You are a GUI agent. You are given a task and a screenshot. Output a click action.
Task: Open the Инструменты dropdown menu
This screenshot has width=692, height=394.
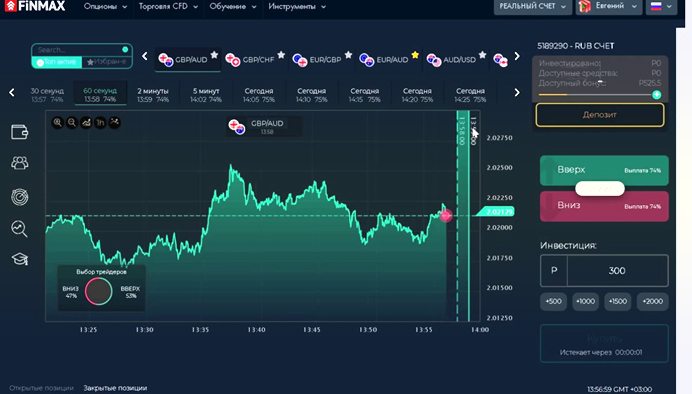coord(297,7)
